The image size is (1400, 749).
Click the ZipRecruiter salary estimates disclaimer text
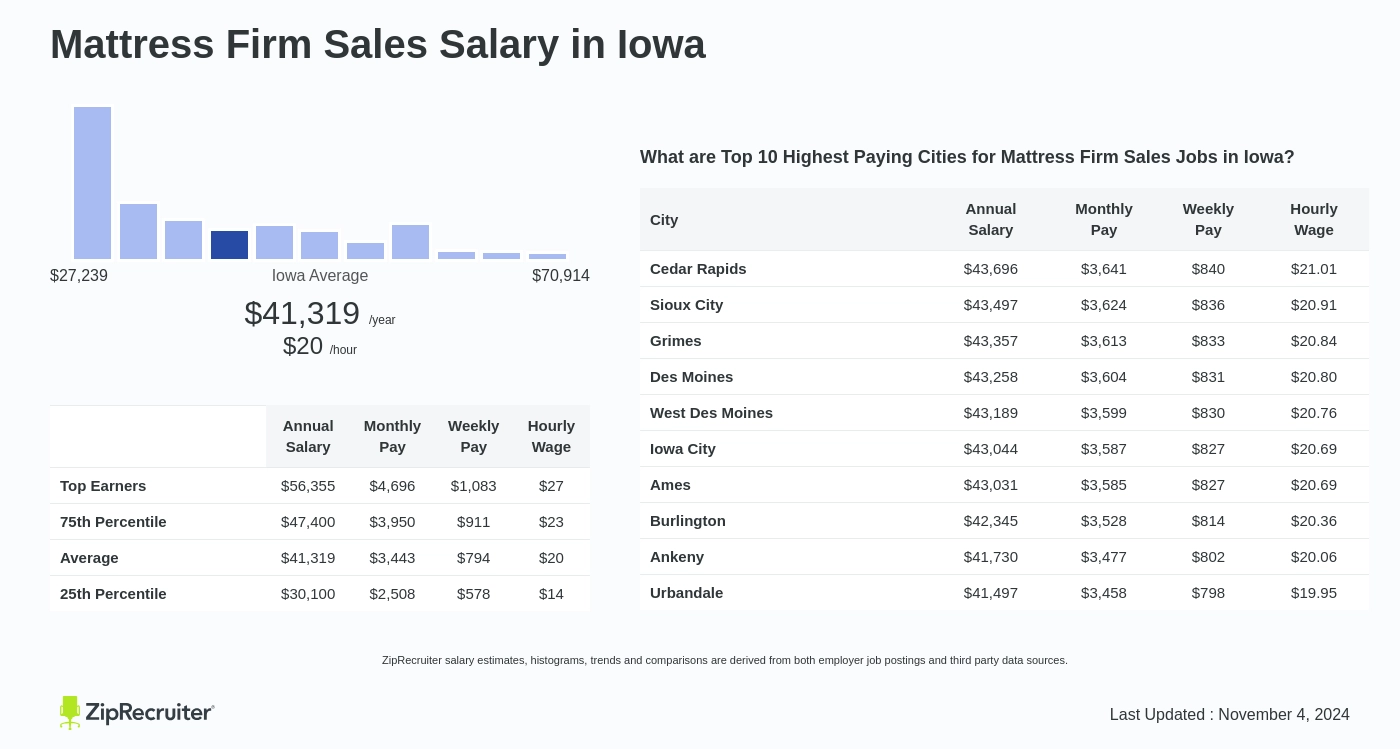coord(725,660)
